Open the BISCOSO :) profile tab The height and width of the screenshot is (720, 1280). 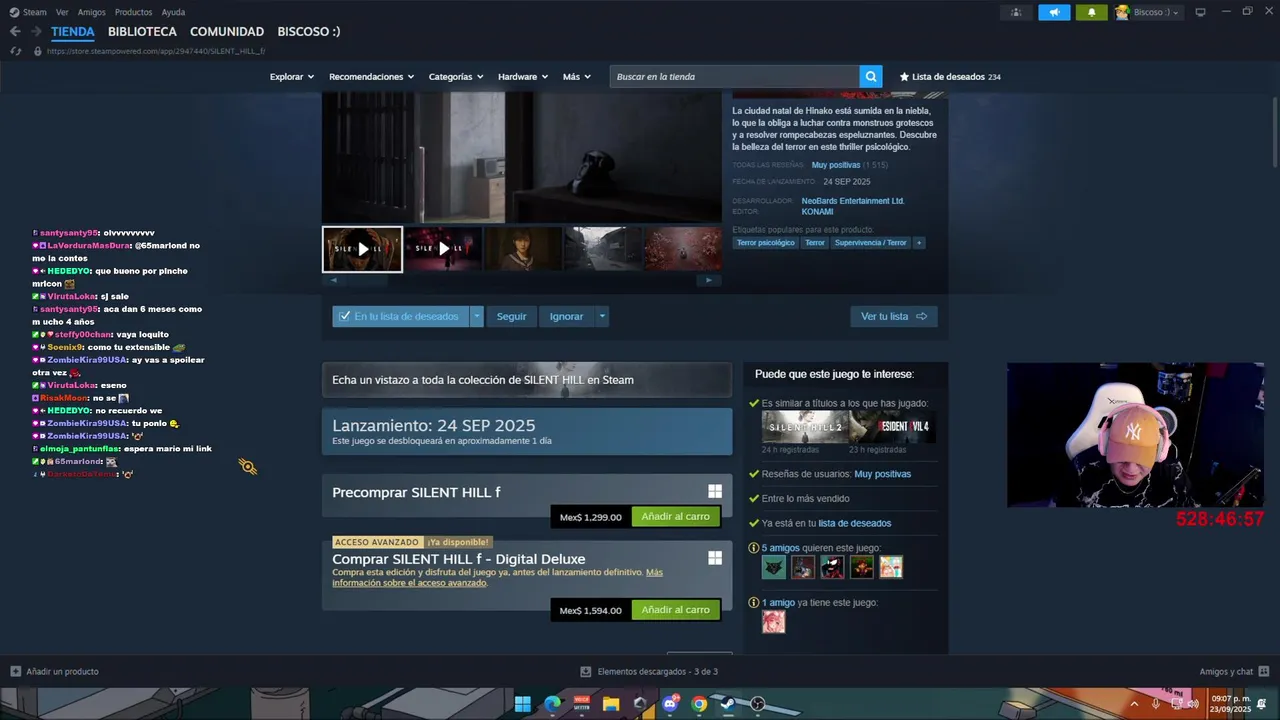coord(309,32)
